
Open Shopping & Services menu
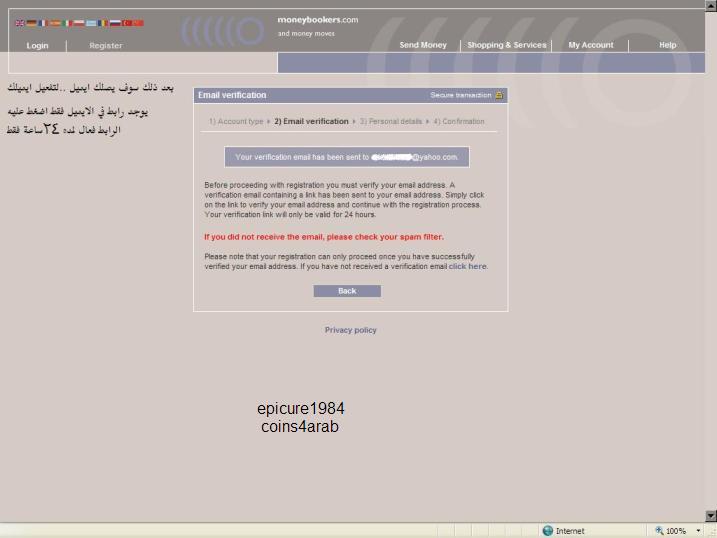click(x=507, y=45)
